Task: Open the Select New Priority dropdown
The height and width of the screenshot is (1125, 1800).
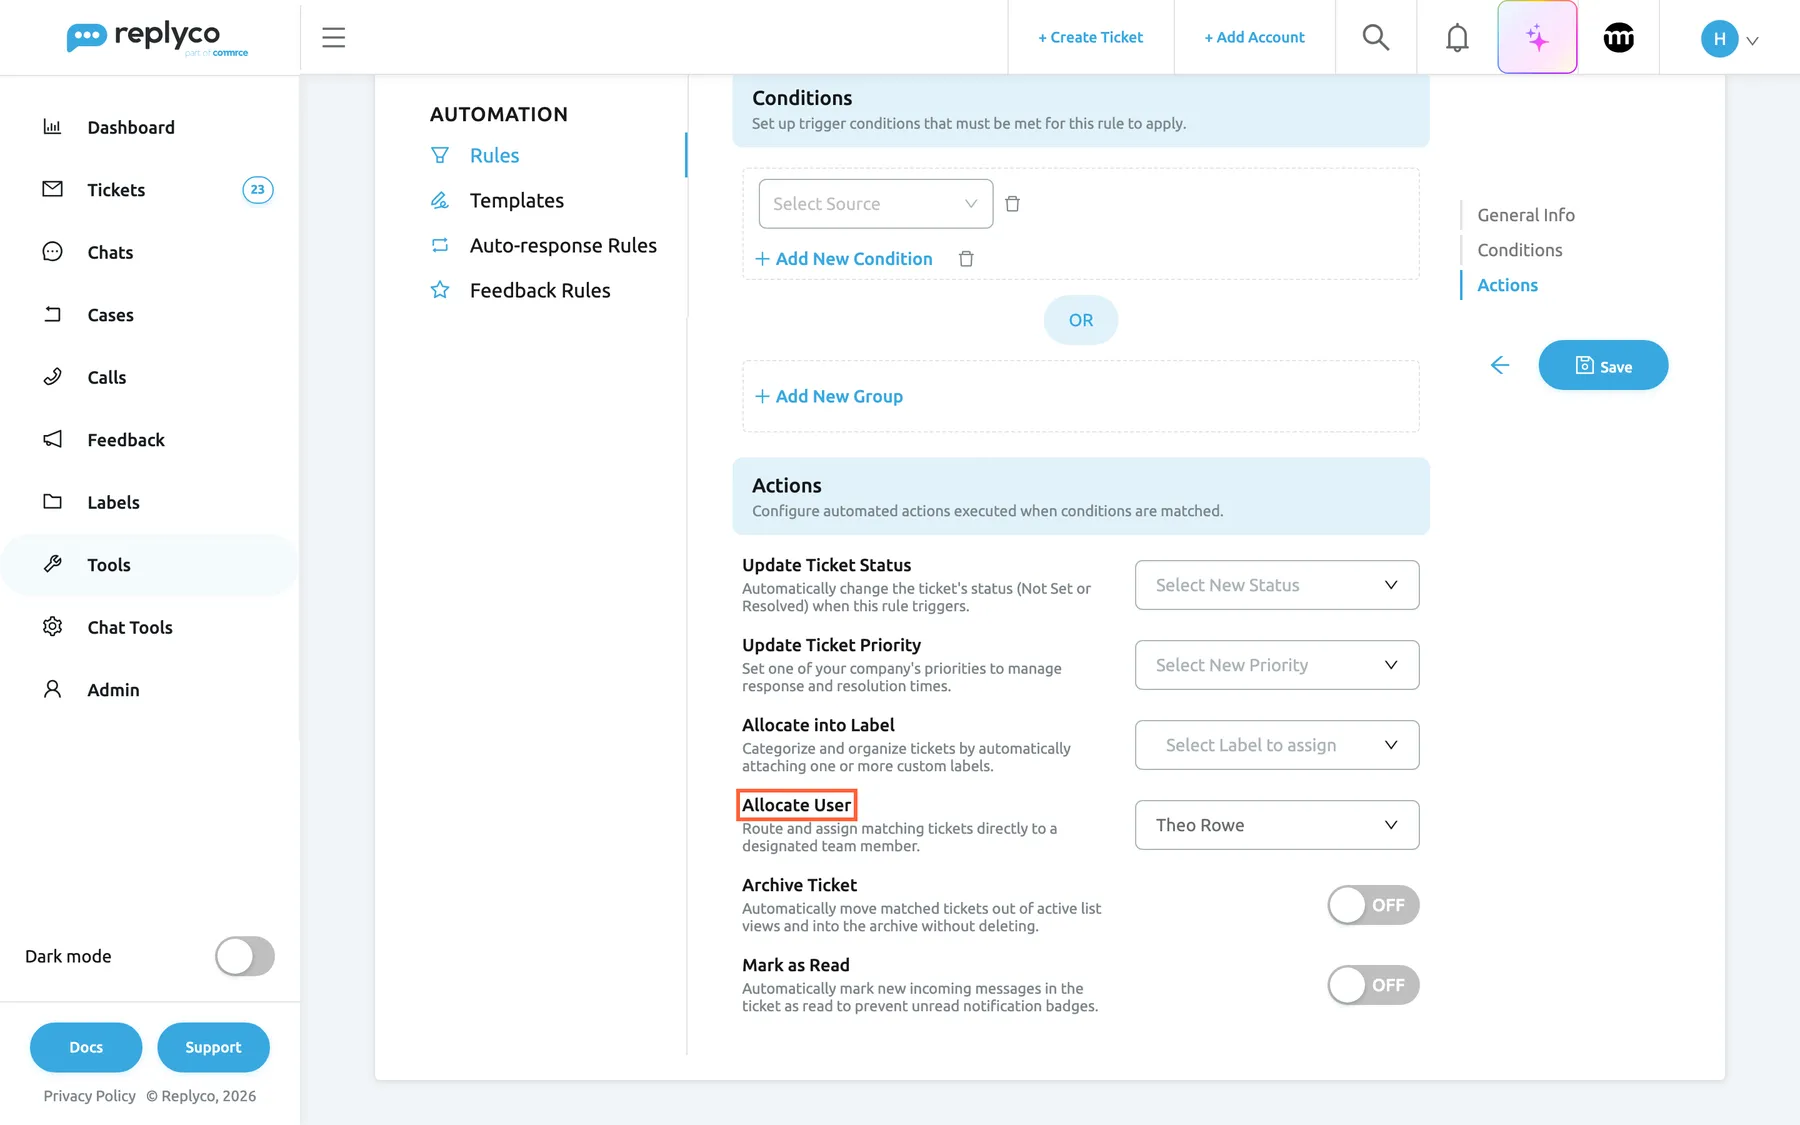Action: (x=1277, y=665)
